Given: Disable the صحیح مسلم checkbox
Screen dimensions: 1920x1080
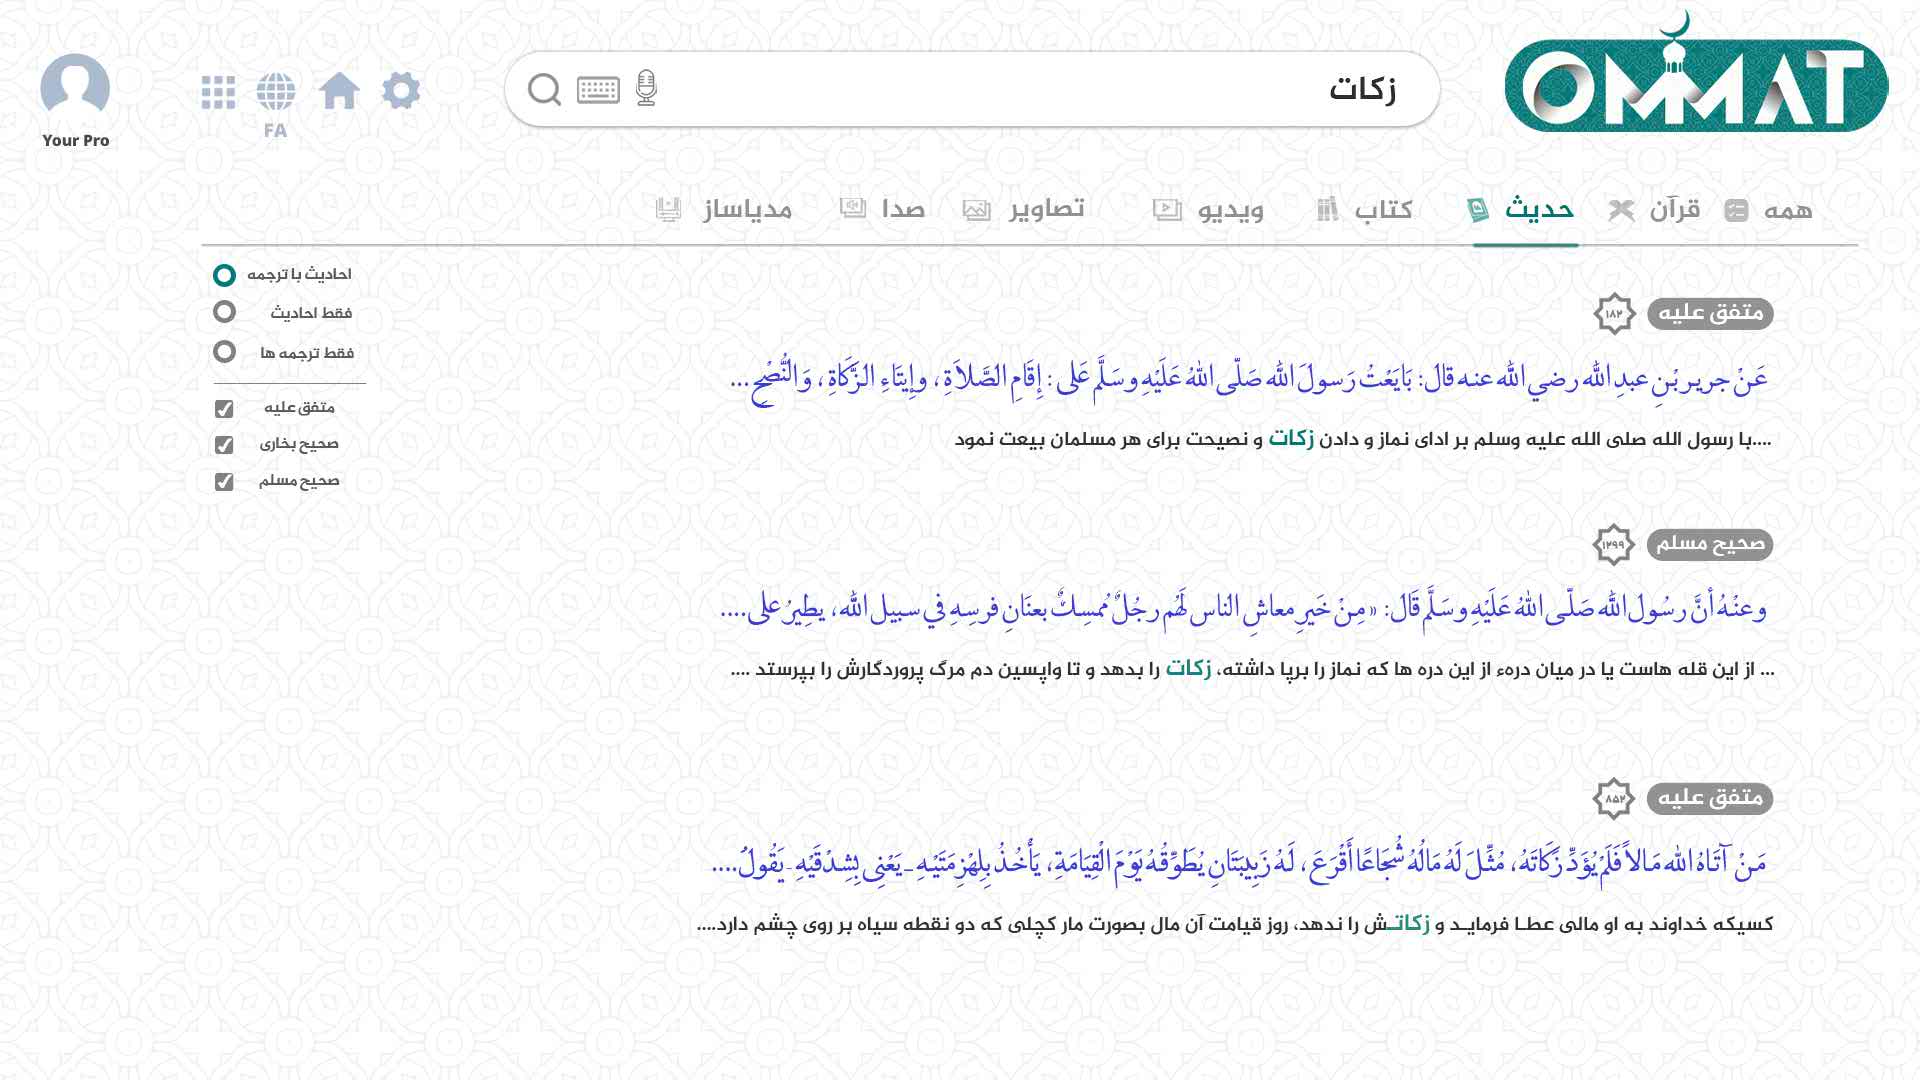Looking at the screenshot, I should (x=222, y=481).
